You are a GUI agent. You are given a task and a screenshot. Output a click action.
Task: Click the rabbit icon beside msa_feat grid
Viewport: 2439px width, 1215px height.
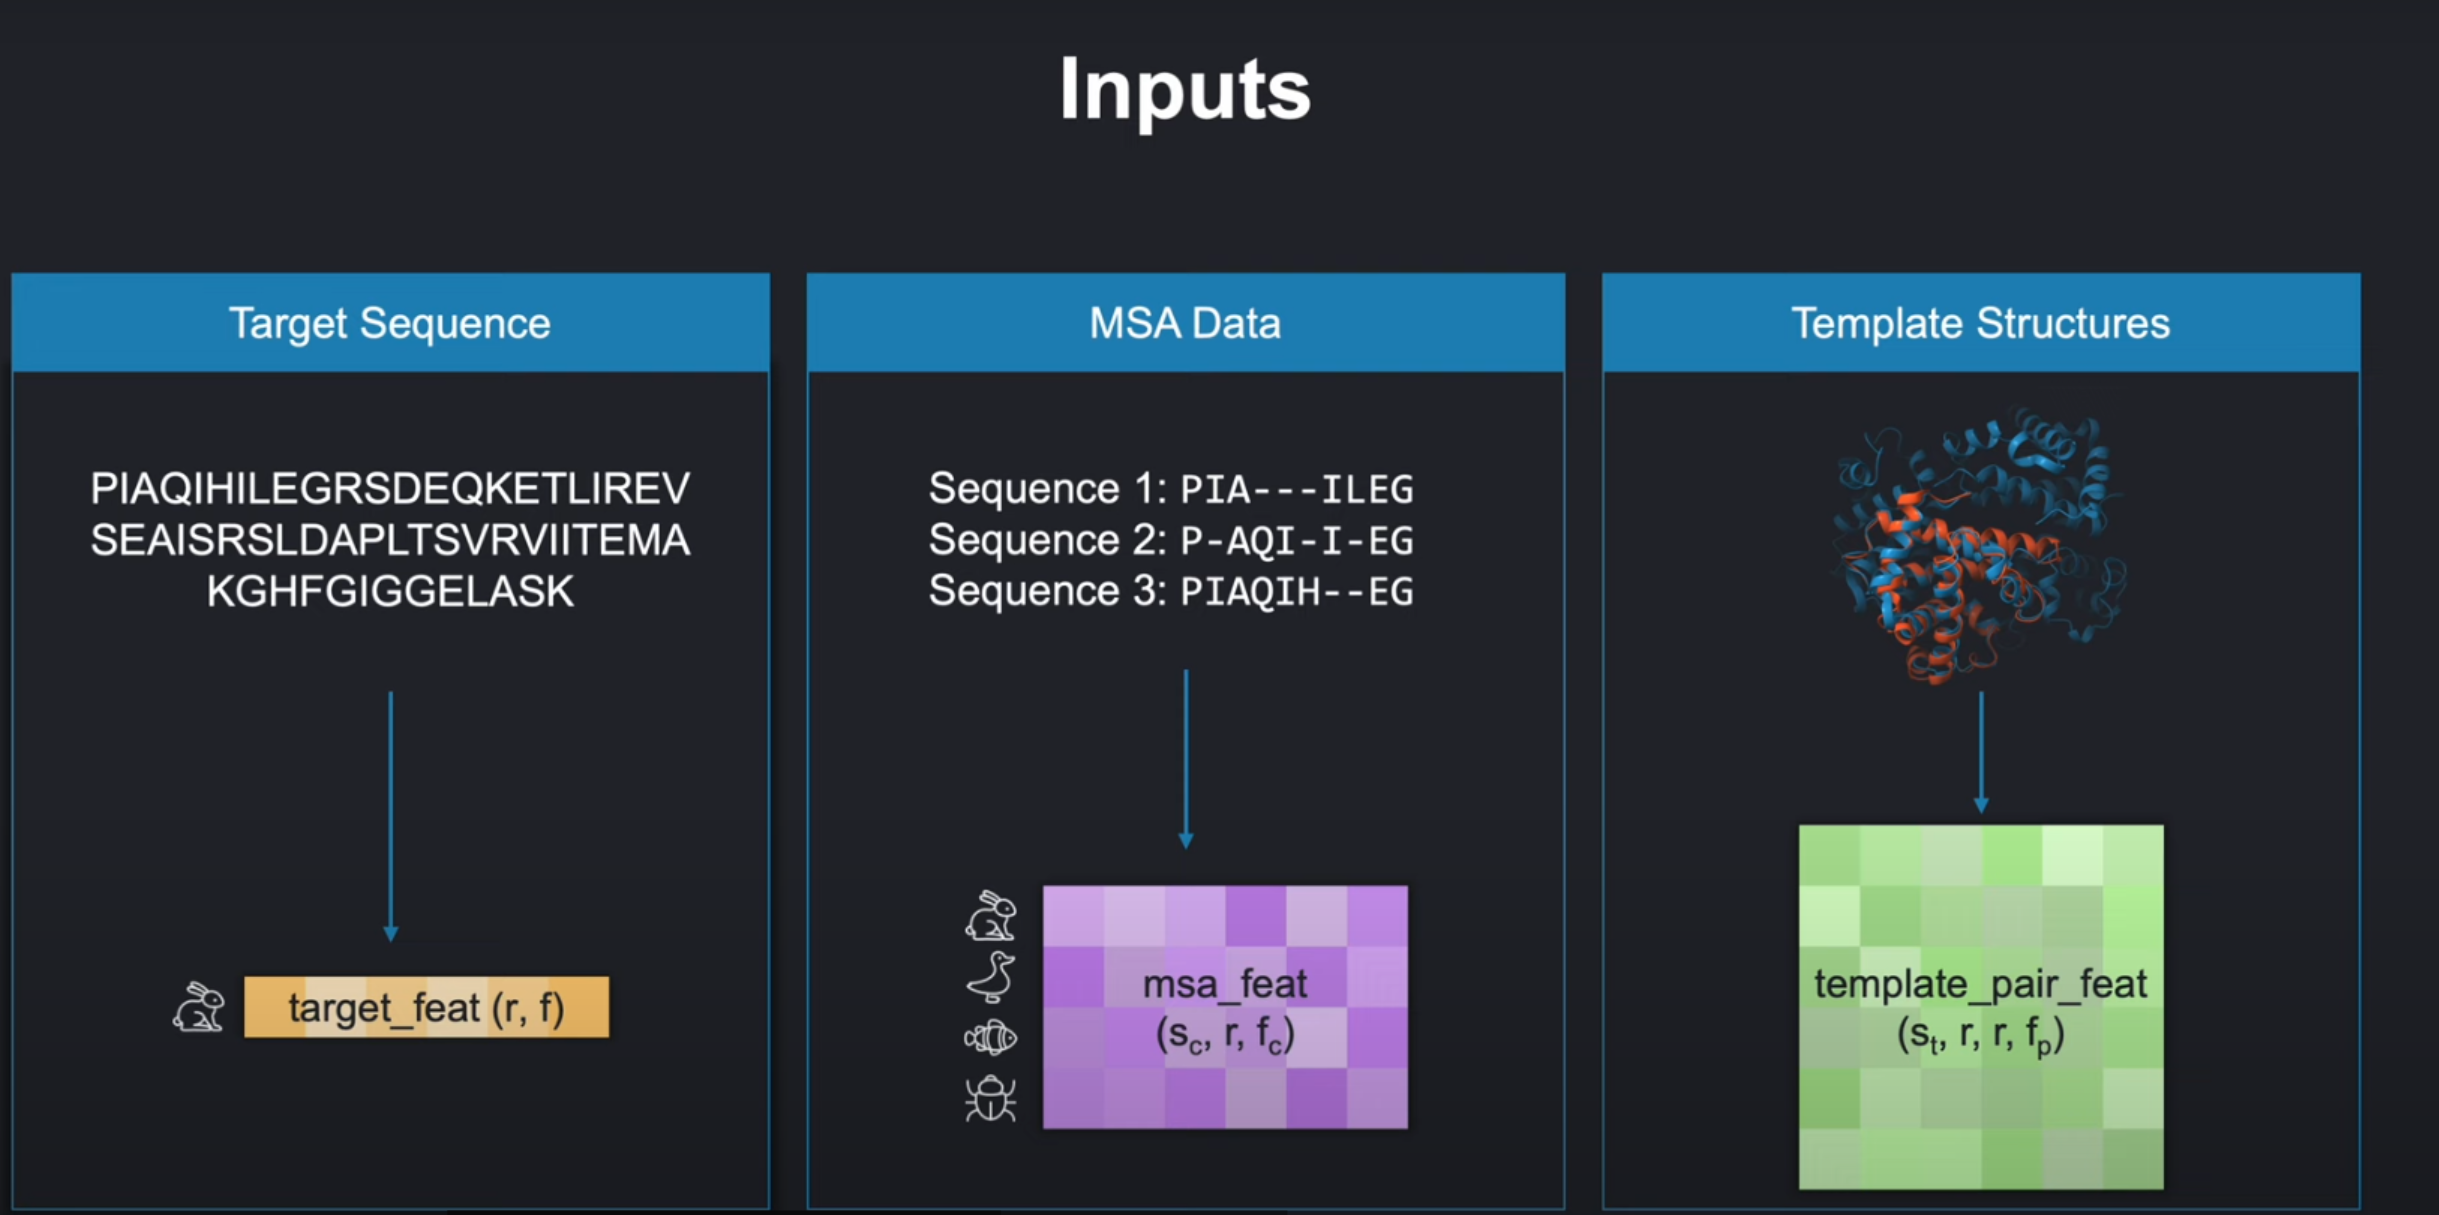click(990, 916)
